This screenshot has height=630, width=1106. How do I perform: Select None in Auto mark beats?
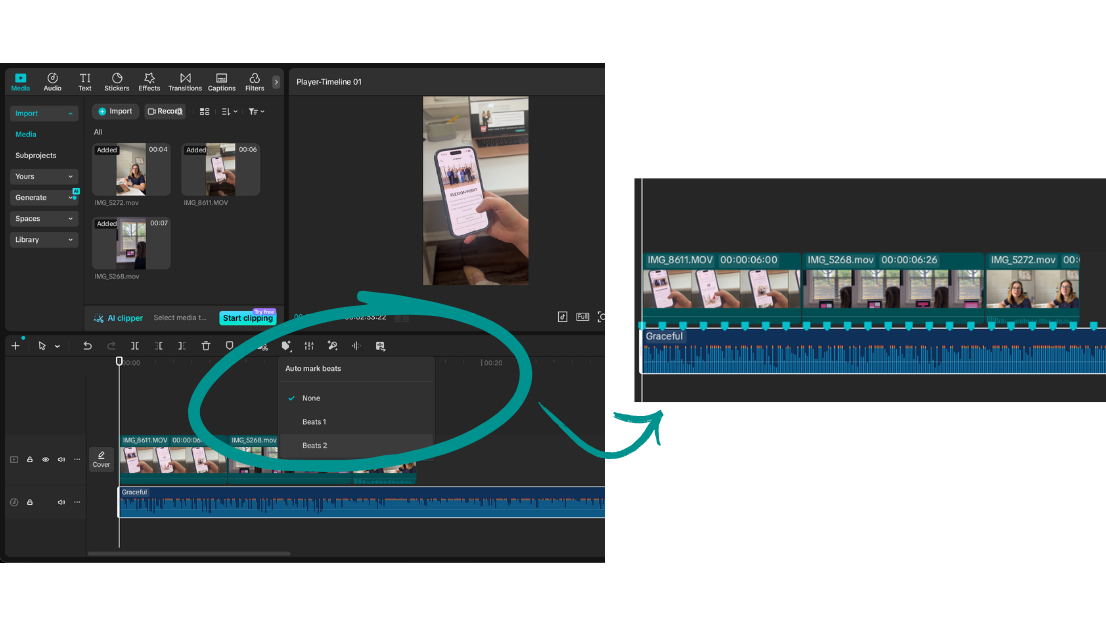pos(356,398)
